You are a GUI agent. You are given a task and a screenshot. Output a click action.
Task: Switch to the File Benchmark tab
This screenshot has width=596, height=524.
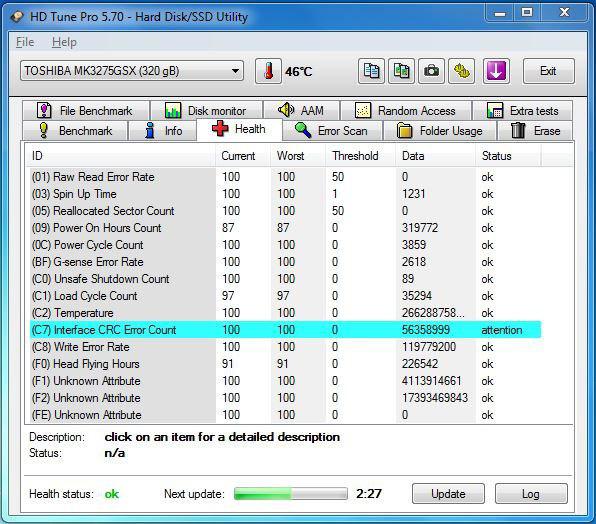86,111
